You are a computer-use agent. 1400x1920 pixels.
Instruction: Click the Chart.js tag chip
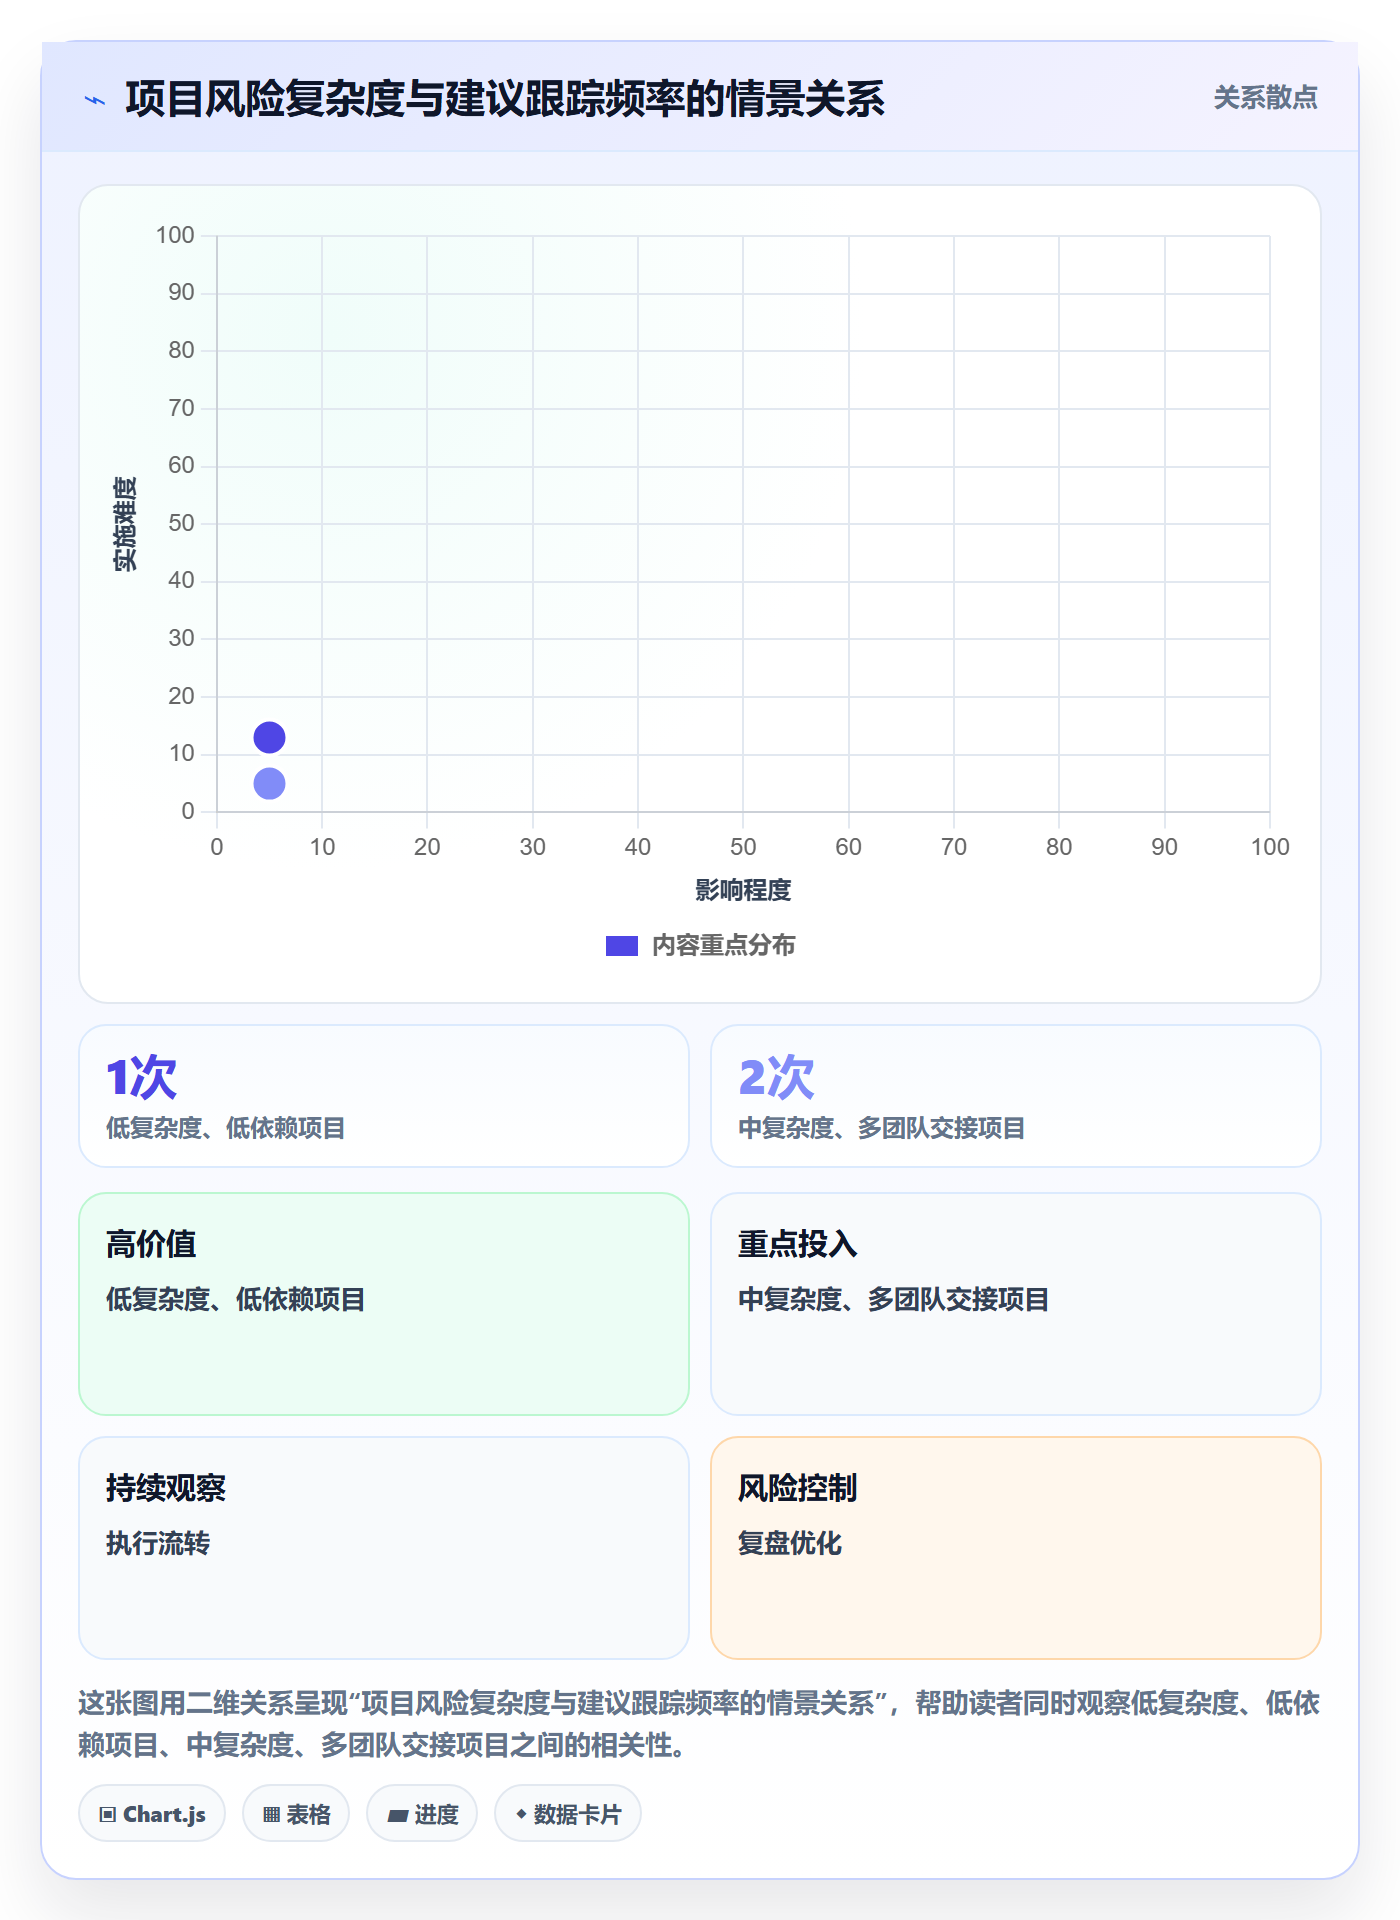(x=152, y=1814)
